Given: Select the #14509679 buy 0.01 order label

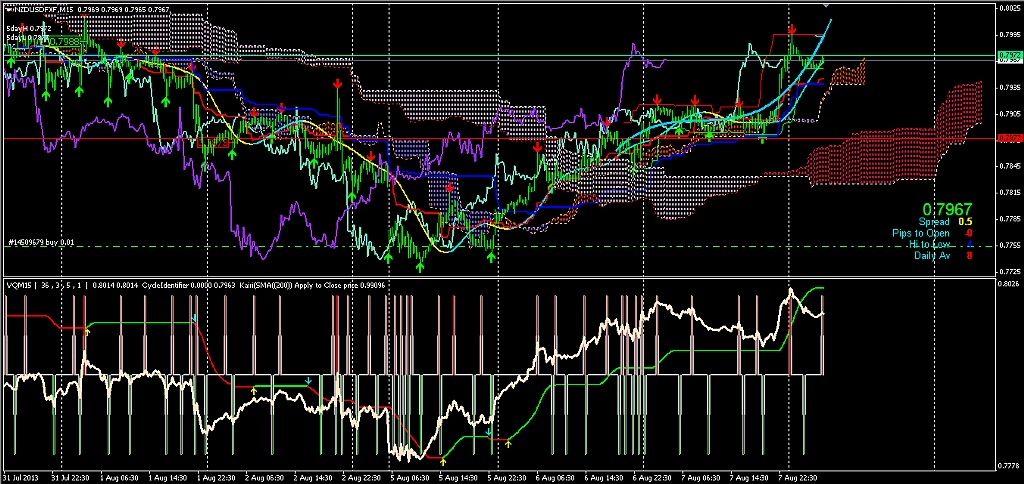Looking at the screenshot, I should (x=40, y=242).
